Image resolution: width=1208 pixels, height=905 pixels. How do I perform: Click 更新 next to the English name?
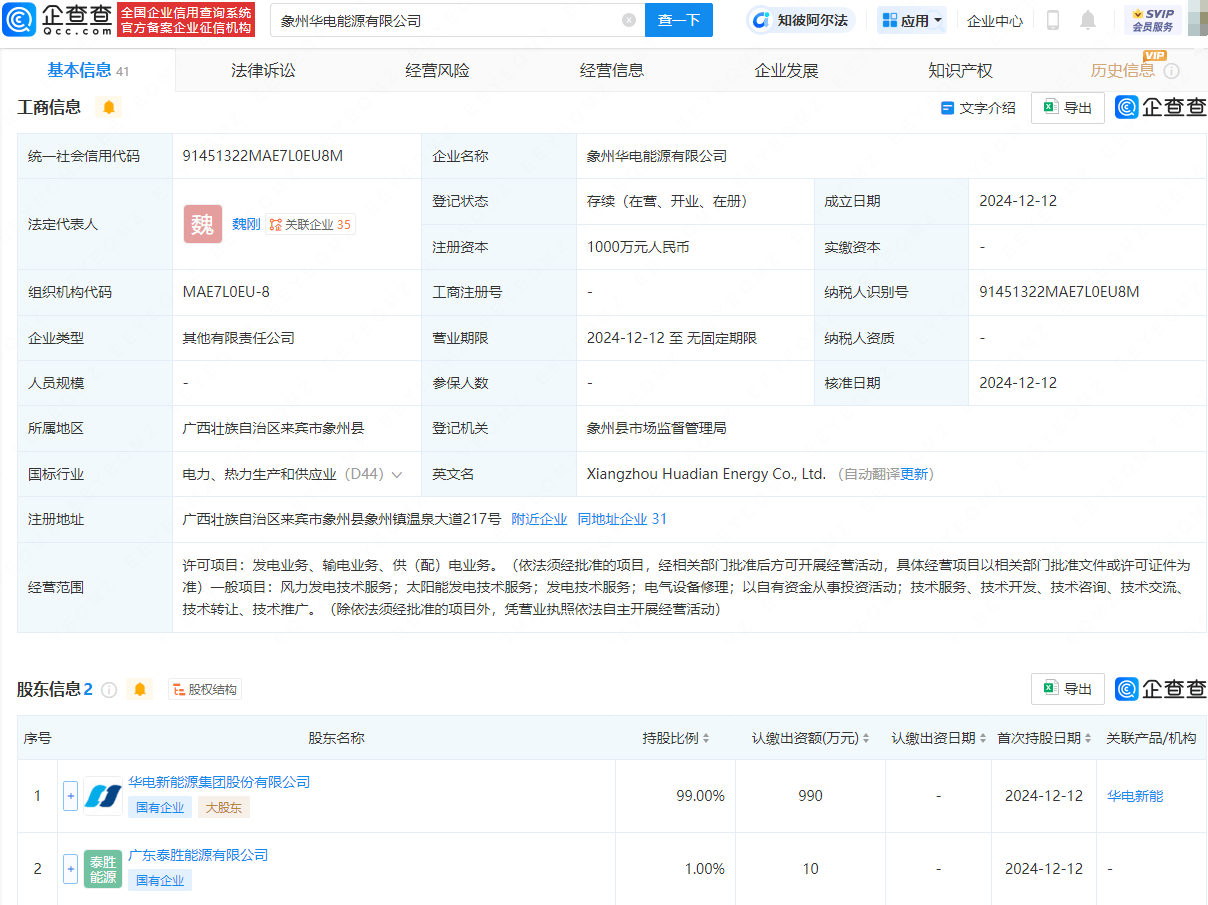[915, 474]
